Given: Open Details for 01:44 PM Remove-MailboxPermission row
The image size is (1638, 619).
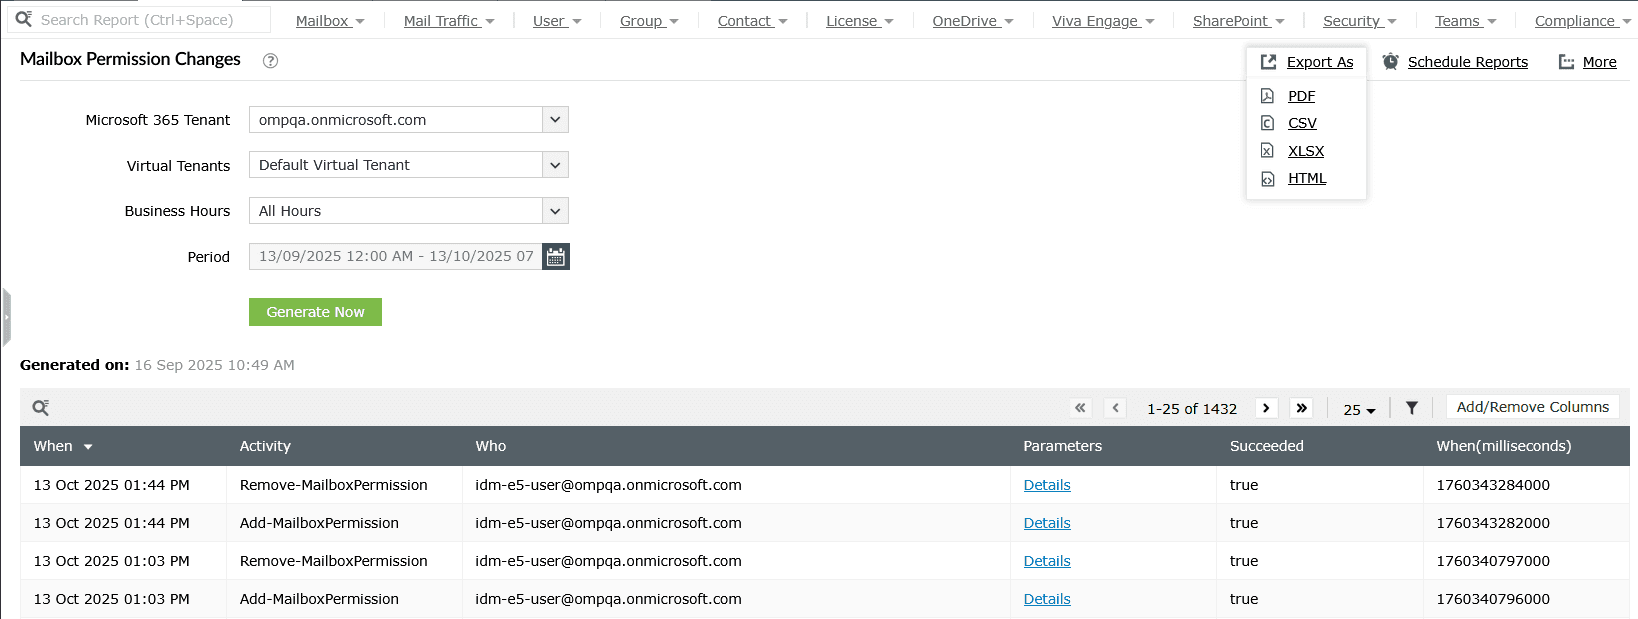Looking at the screenshot, I should point(1047,485).
